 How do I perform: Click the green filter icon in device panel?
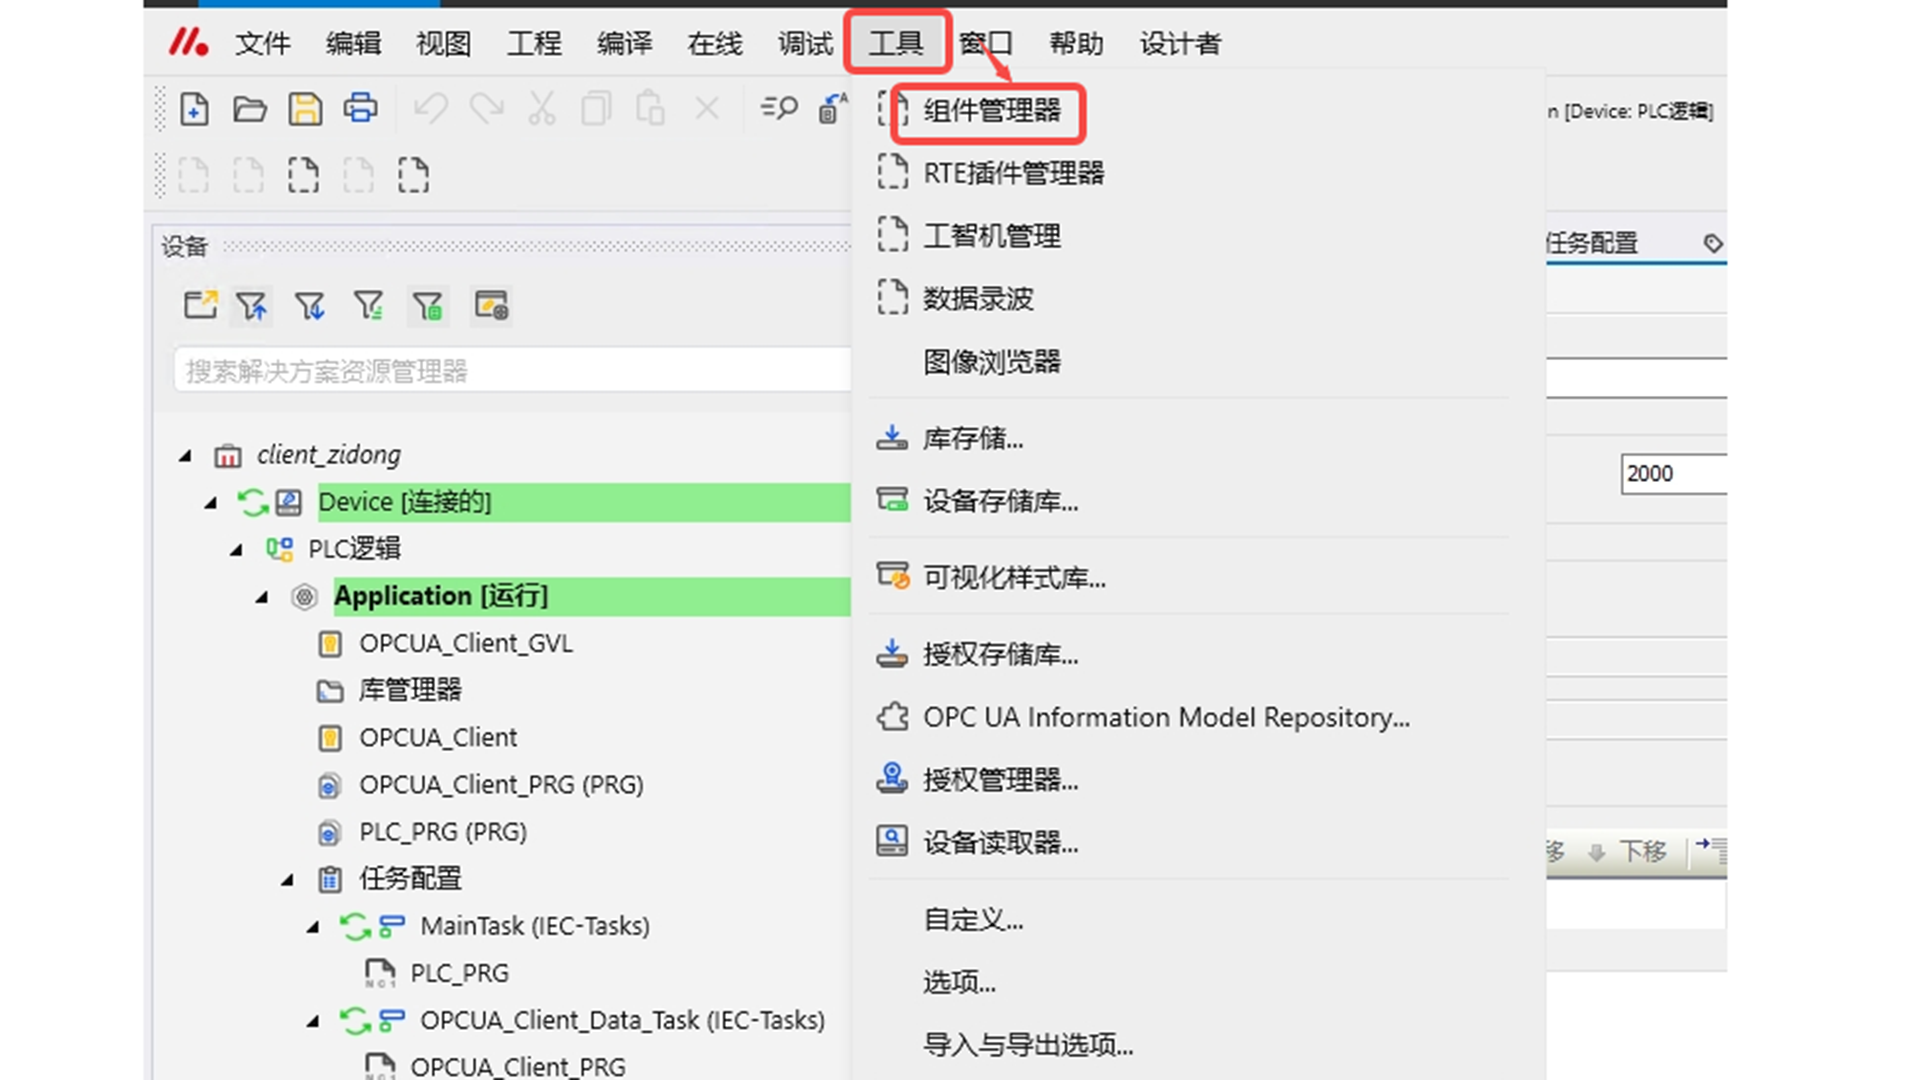tap(428, 306)
